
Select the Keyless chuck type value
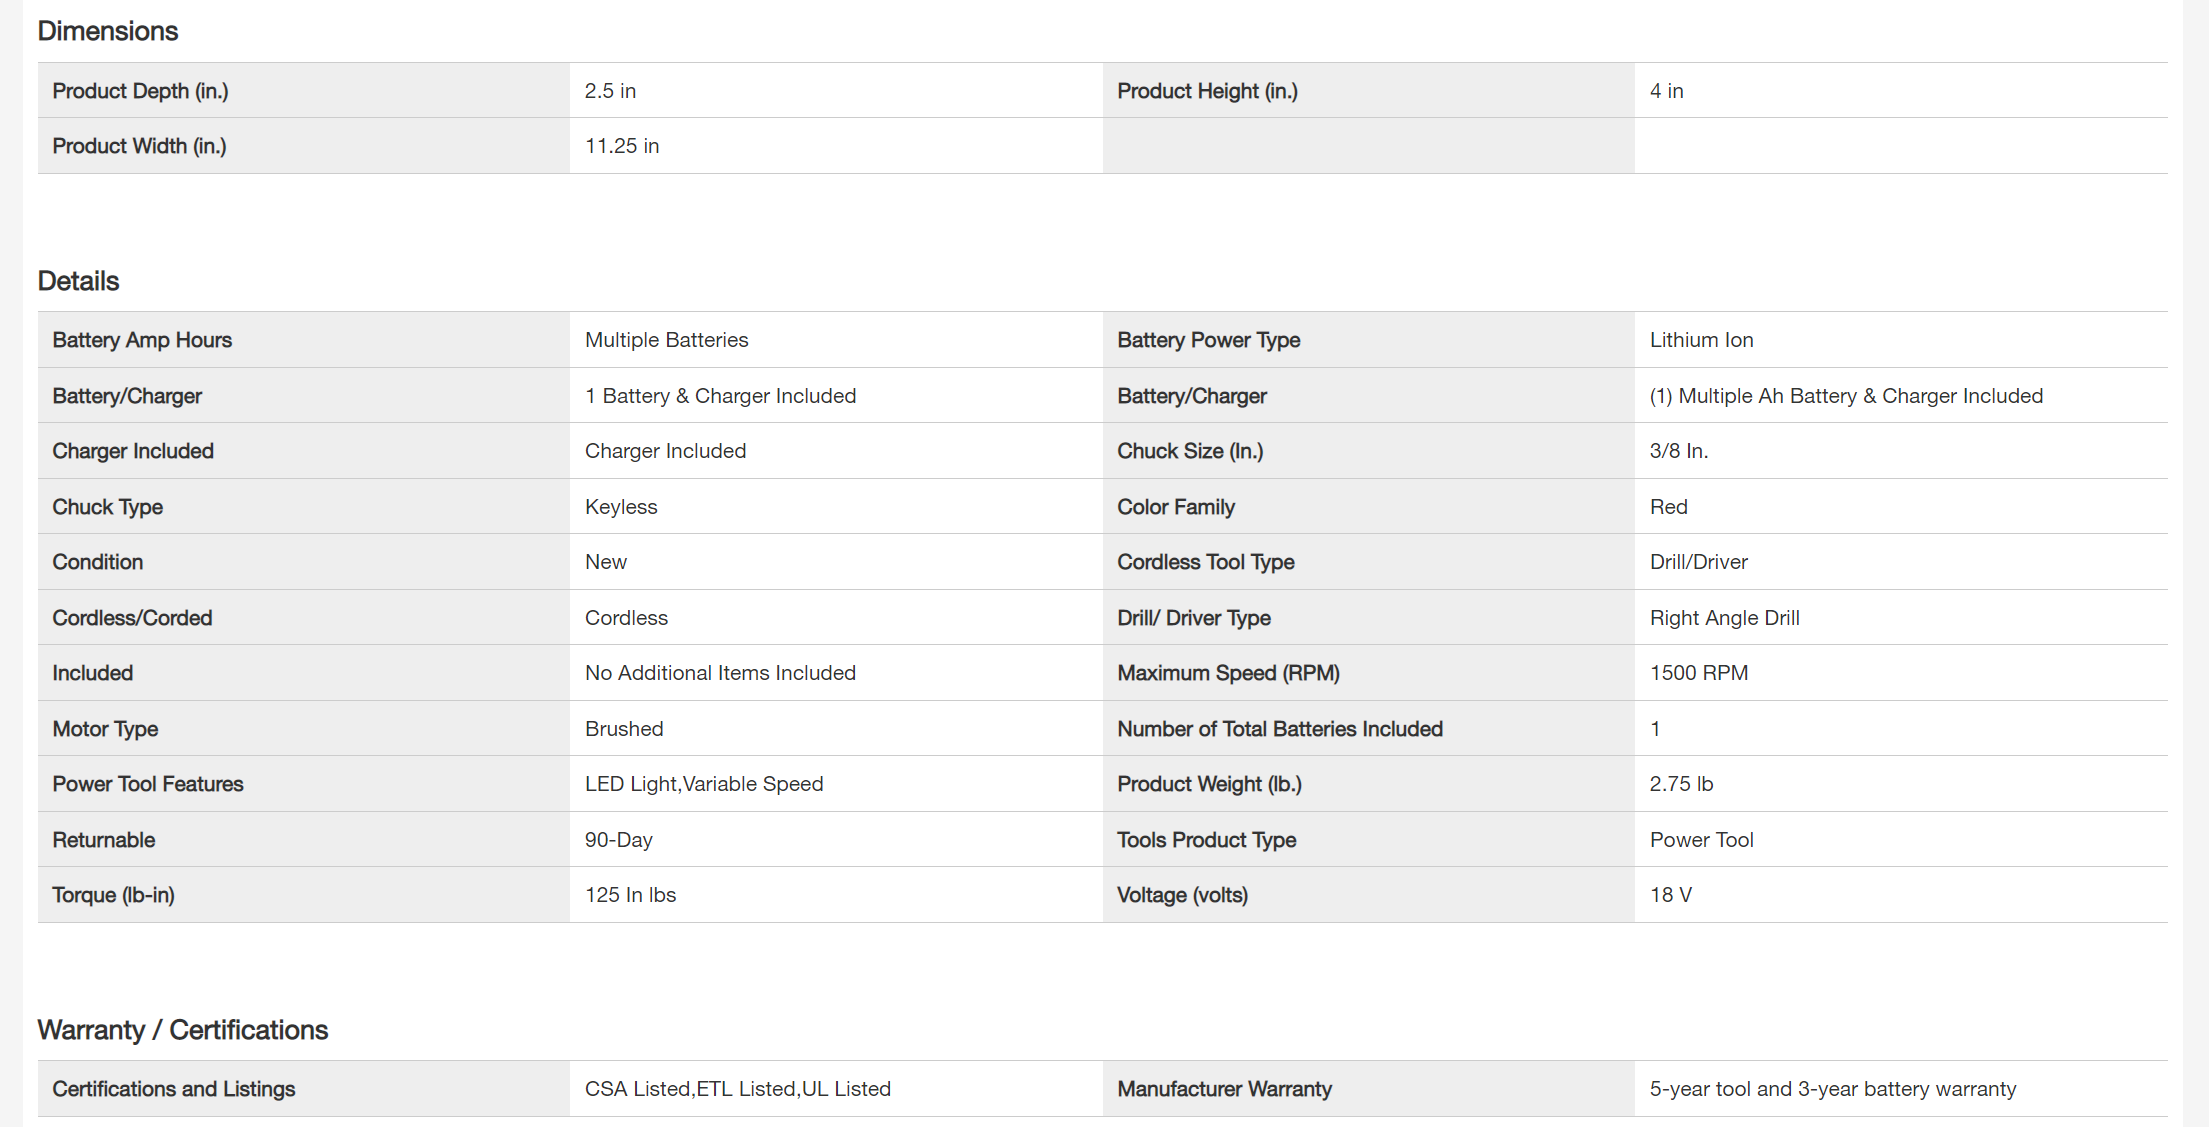pos(621,507)
